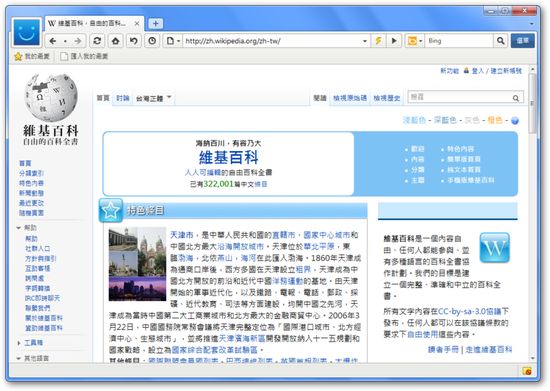Click the Wikipedia globe logo

[51, 97]
